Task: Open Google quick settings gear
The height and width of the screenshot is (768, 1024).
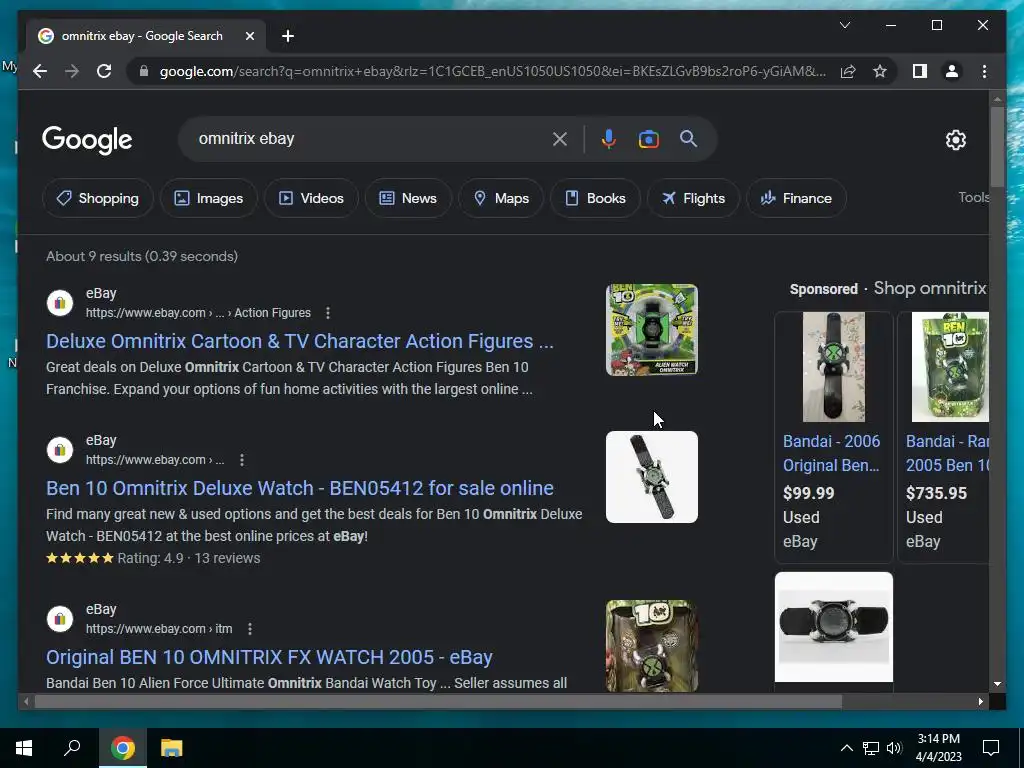Action: click(955, 140)
